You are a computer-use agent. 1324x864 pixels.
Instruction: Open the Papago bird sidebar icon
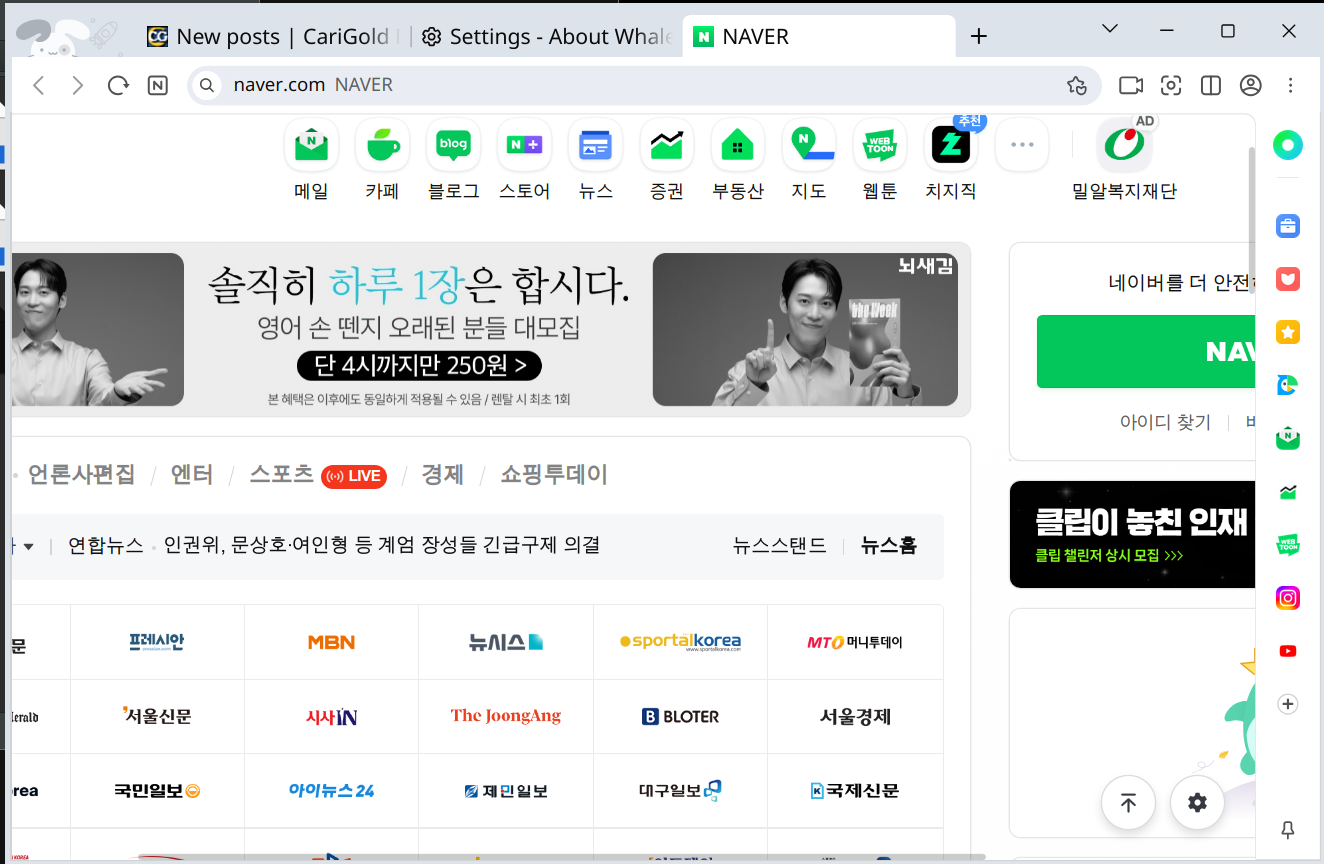pos(1288,385)
